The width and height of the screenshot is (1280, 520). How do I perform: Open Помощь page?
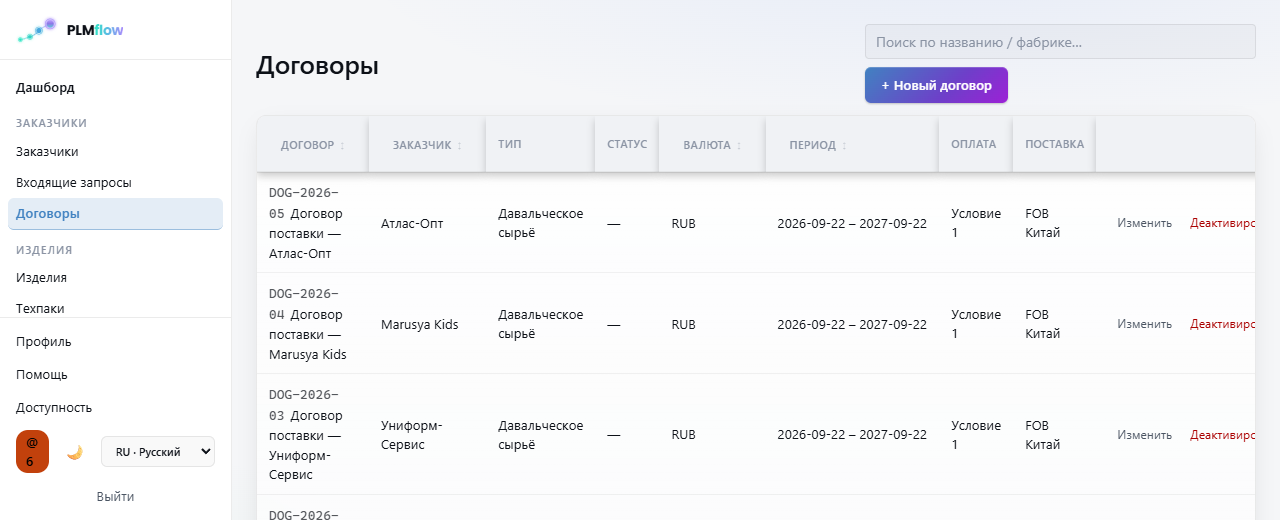coord(42,375)
